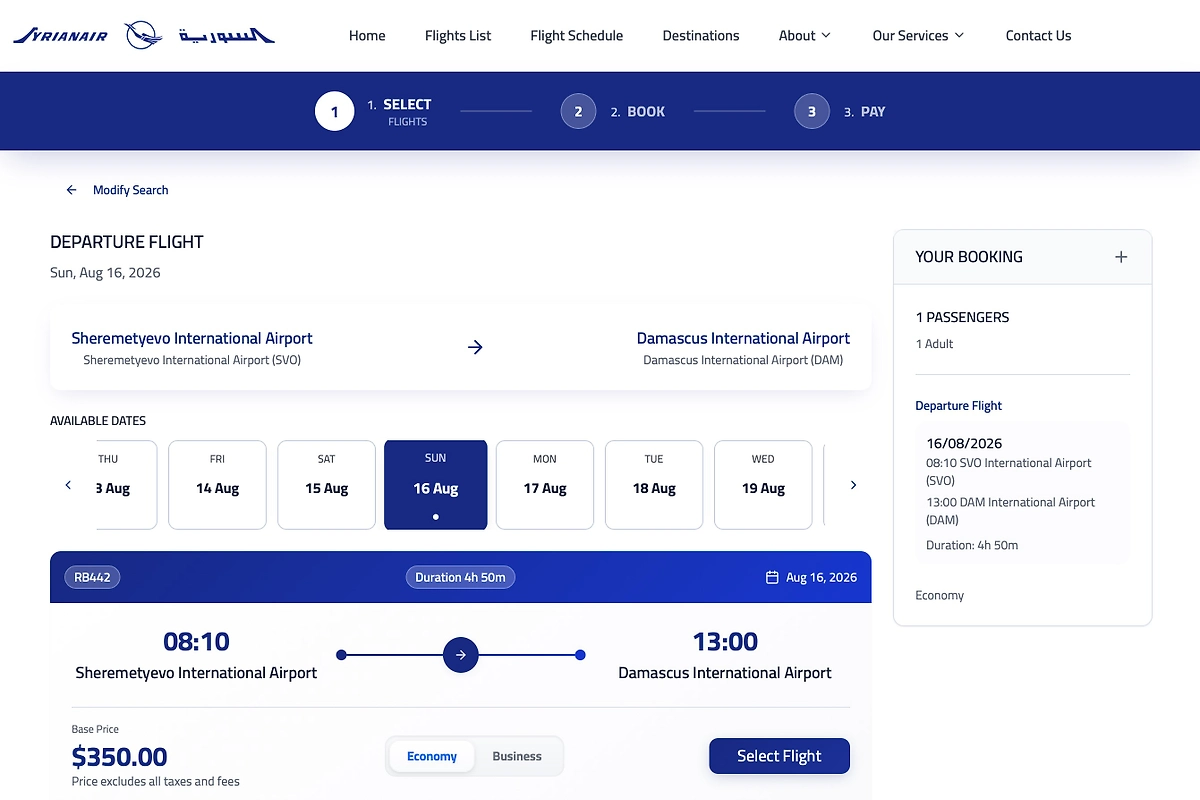
Task: Open the Our Services dropdown menu
Action: [x=918, y=35]
